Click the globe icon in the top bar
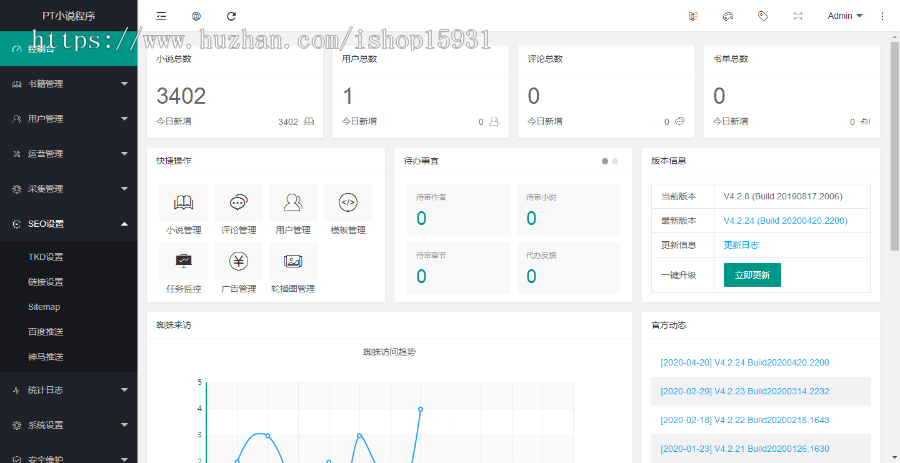The image size is (900, 463). pyautogui.click(x=196, y=16)
